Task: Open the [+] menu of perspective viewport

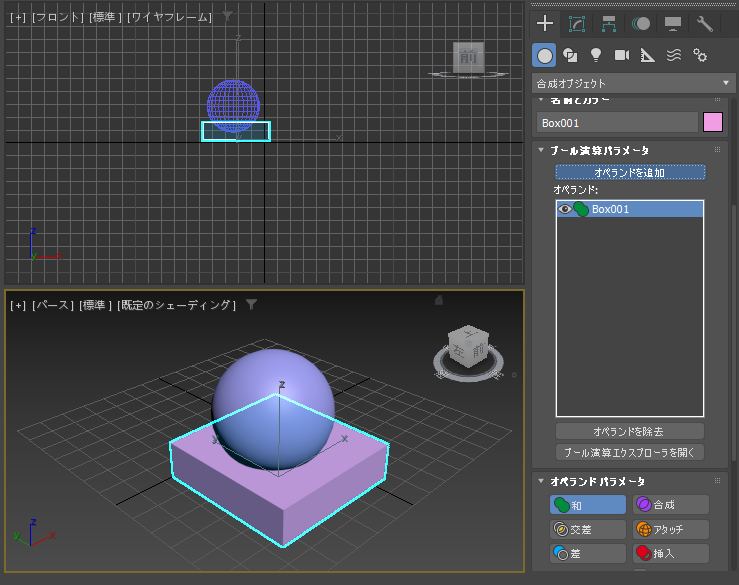Action: click(18, 305)
